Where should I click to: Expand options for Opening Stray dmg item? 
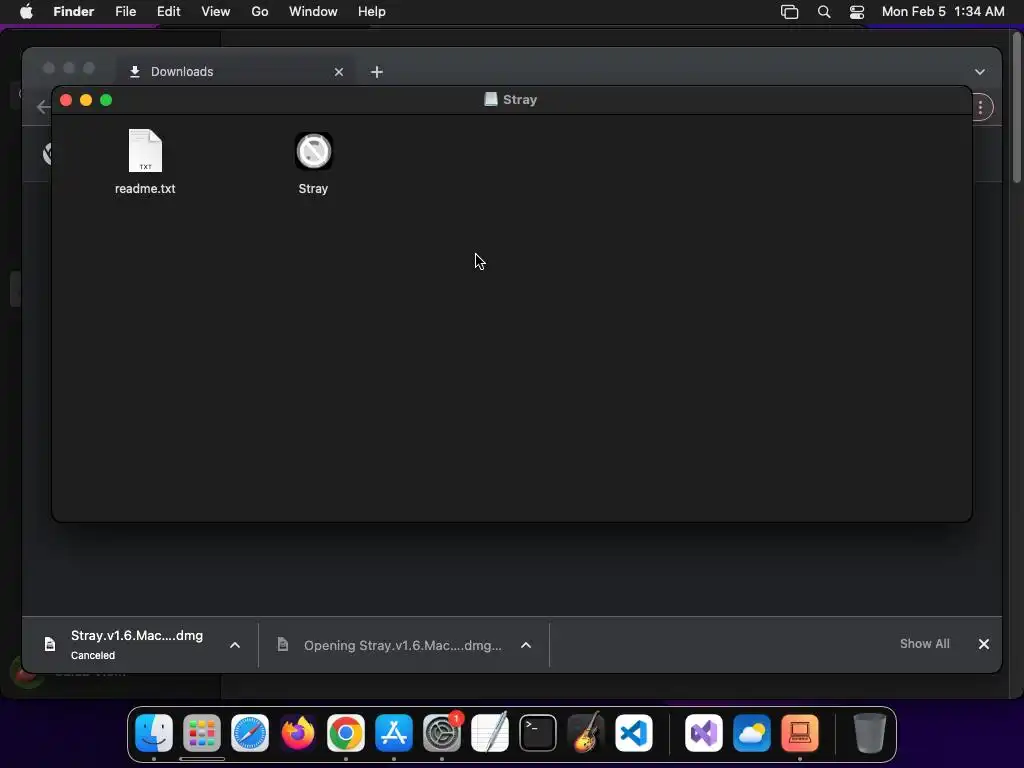526,645
